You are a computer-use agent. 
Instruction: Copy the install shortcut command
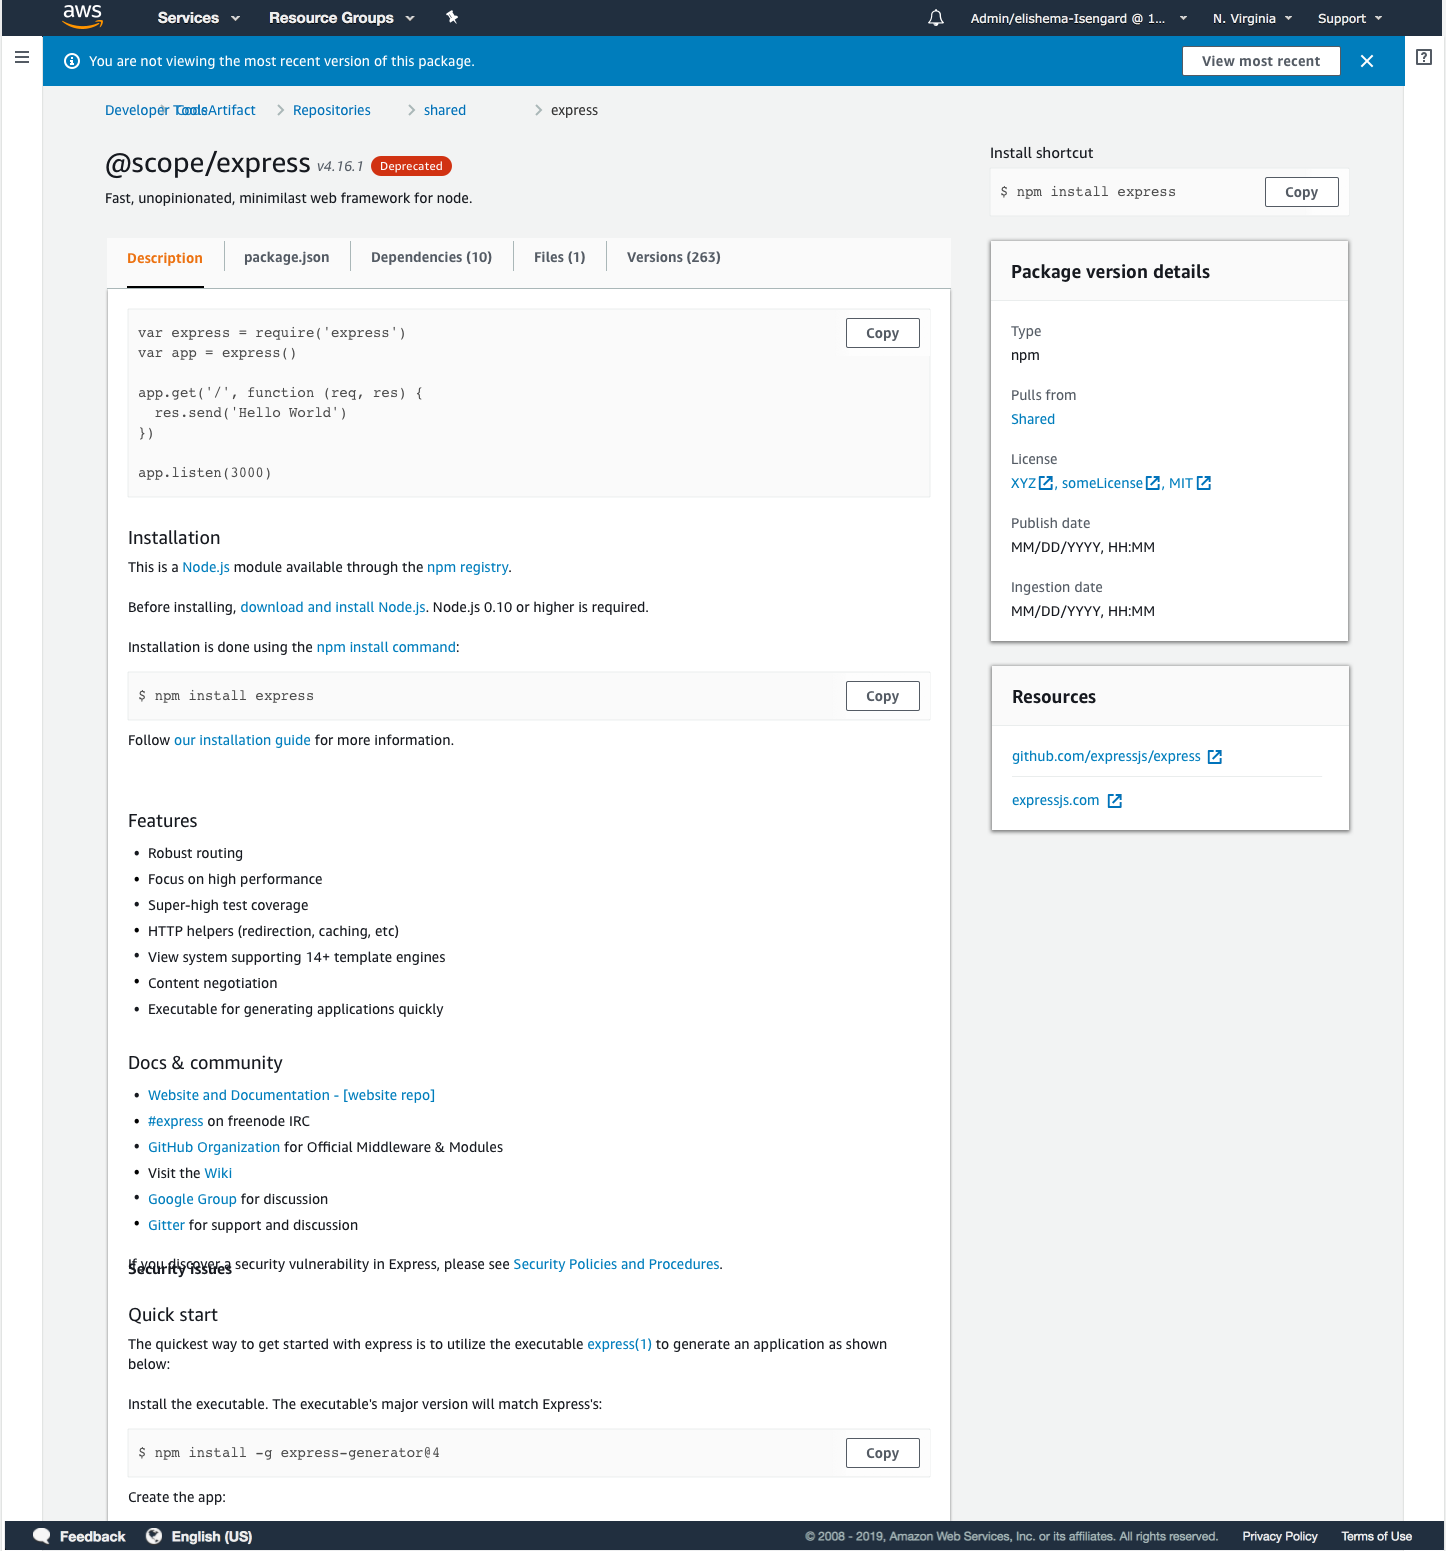click(x=1302, y=192)
